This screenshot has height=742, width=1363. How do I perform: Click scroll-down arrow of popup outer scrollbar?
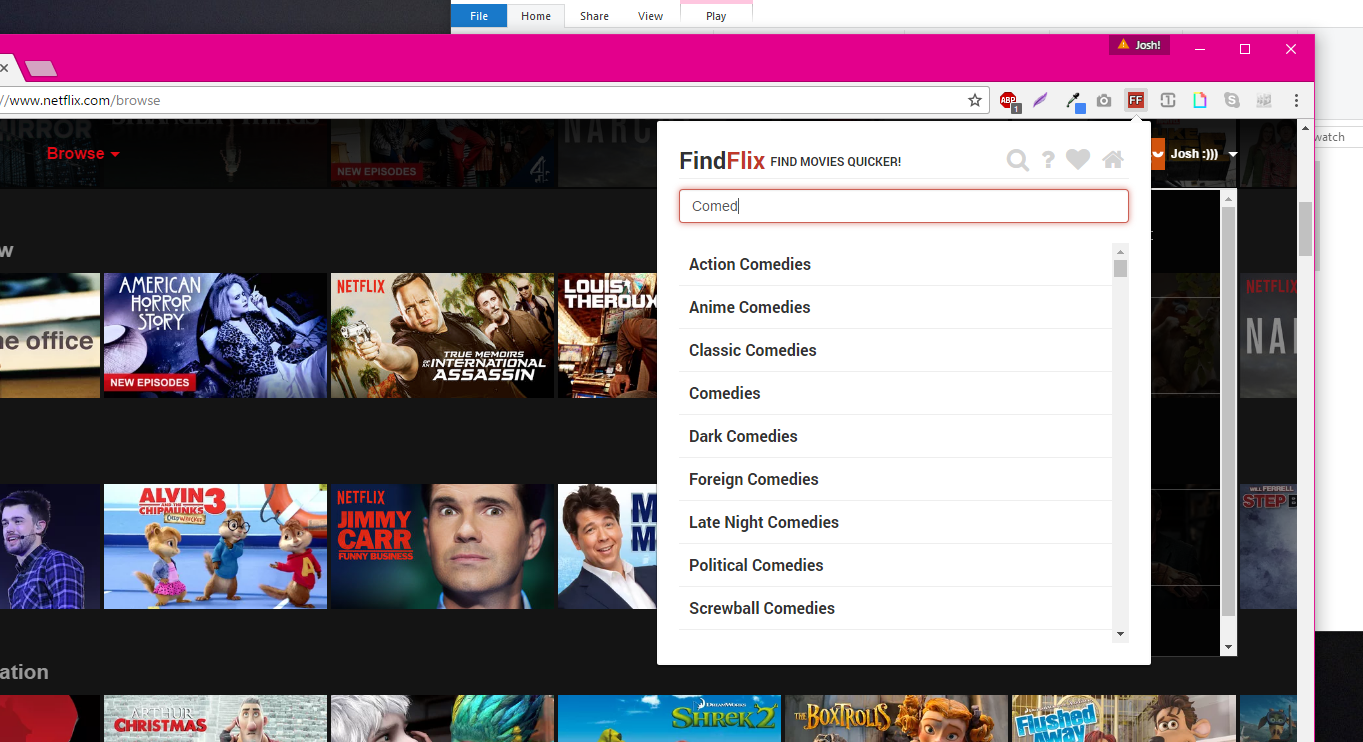tap(1229, 648)
